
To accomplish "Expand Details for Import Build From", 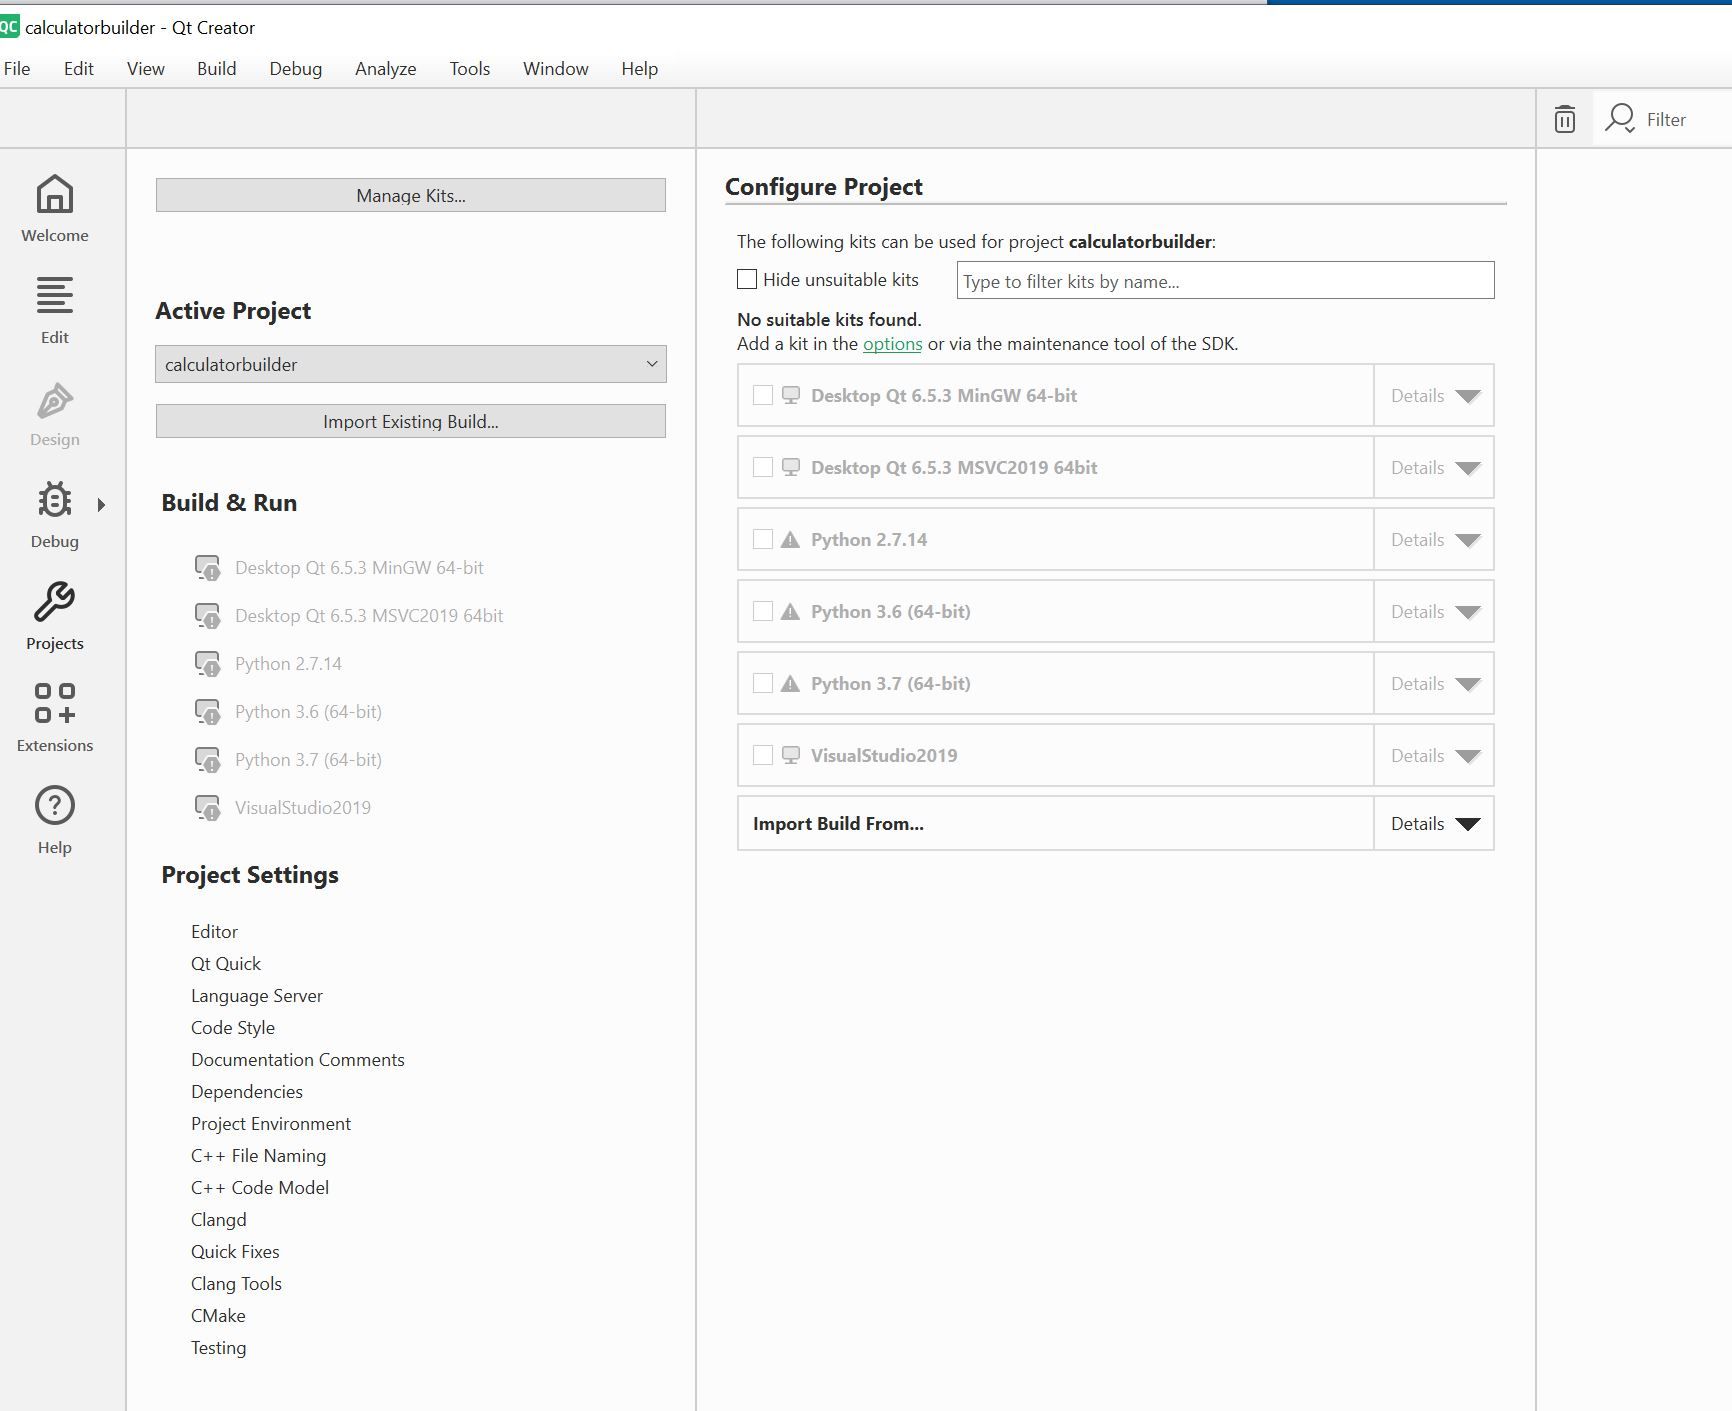I will tap(1434, 824).
